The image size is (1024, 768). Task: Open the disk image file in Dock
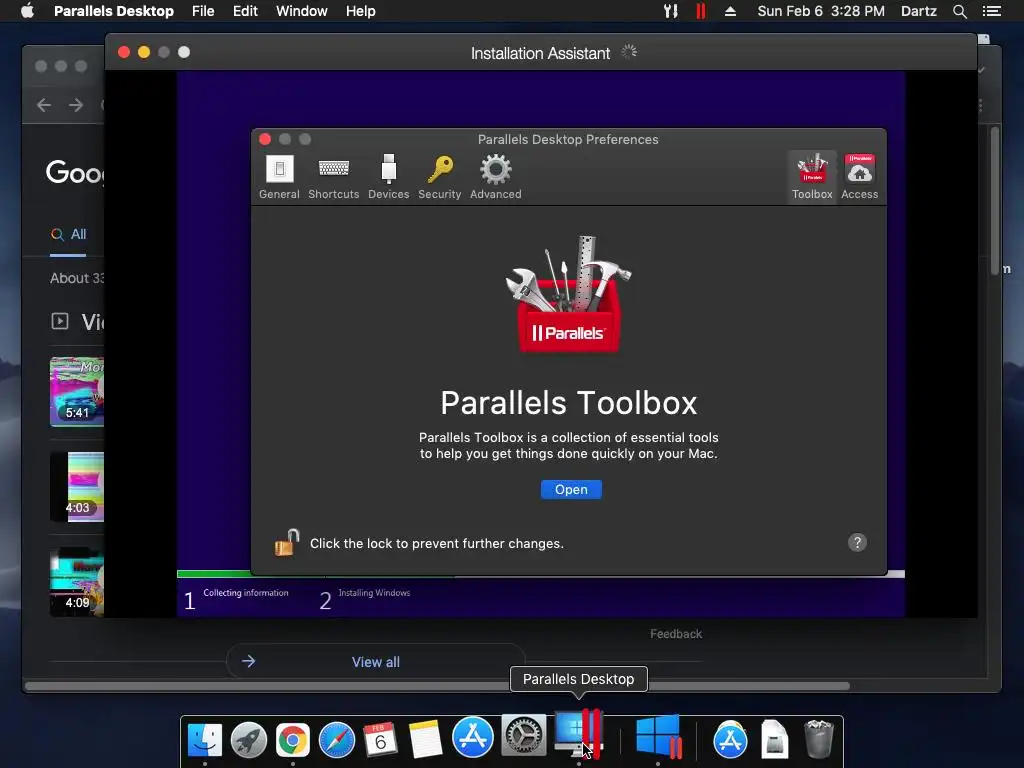coord(774,739)
